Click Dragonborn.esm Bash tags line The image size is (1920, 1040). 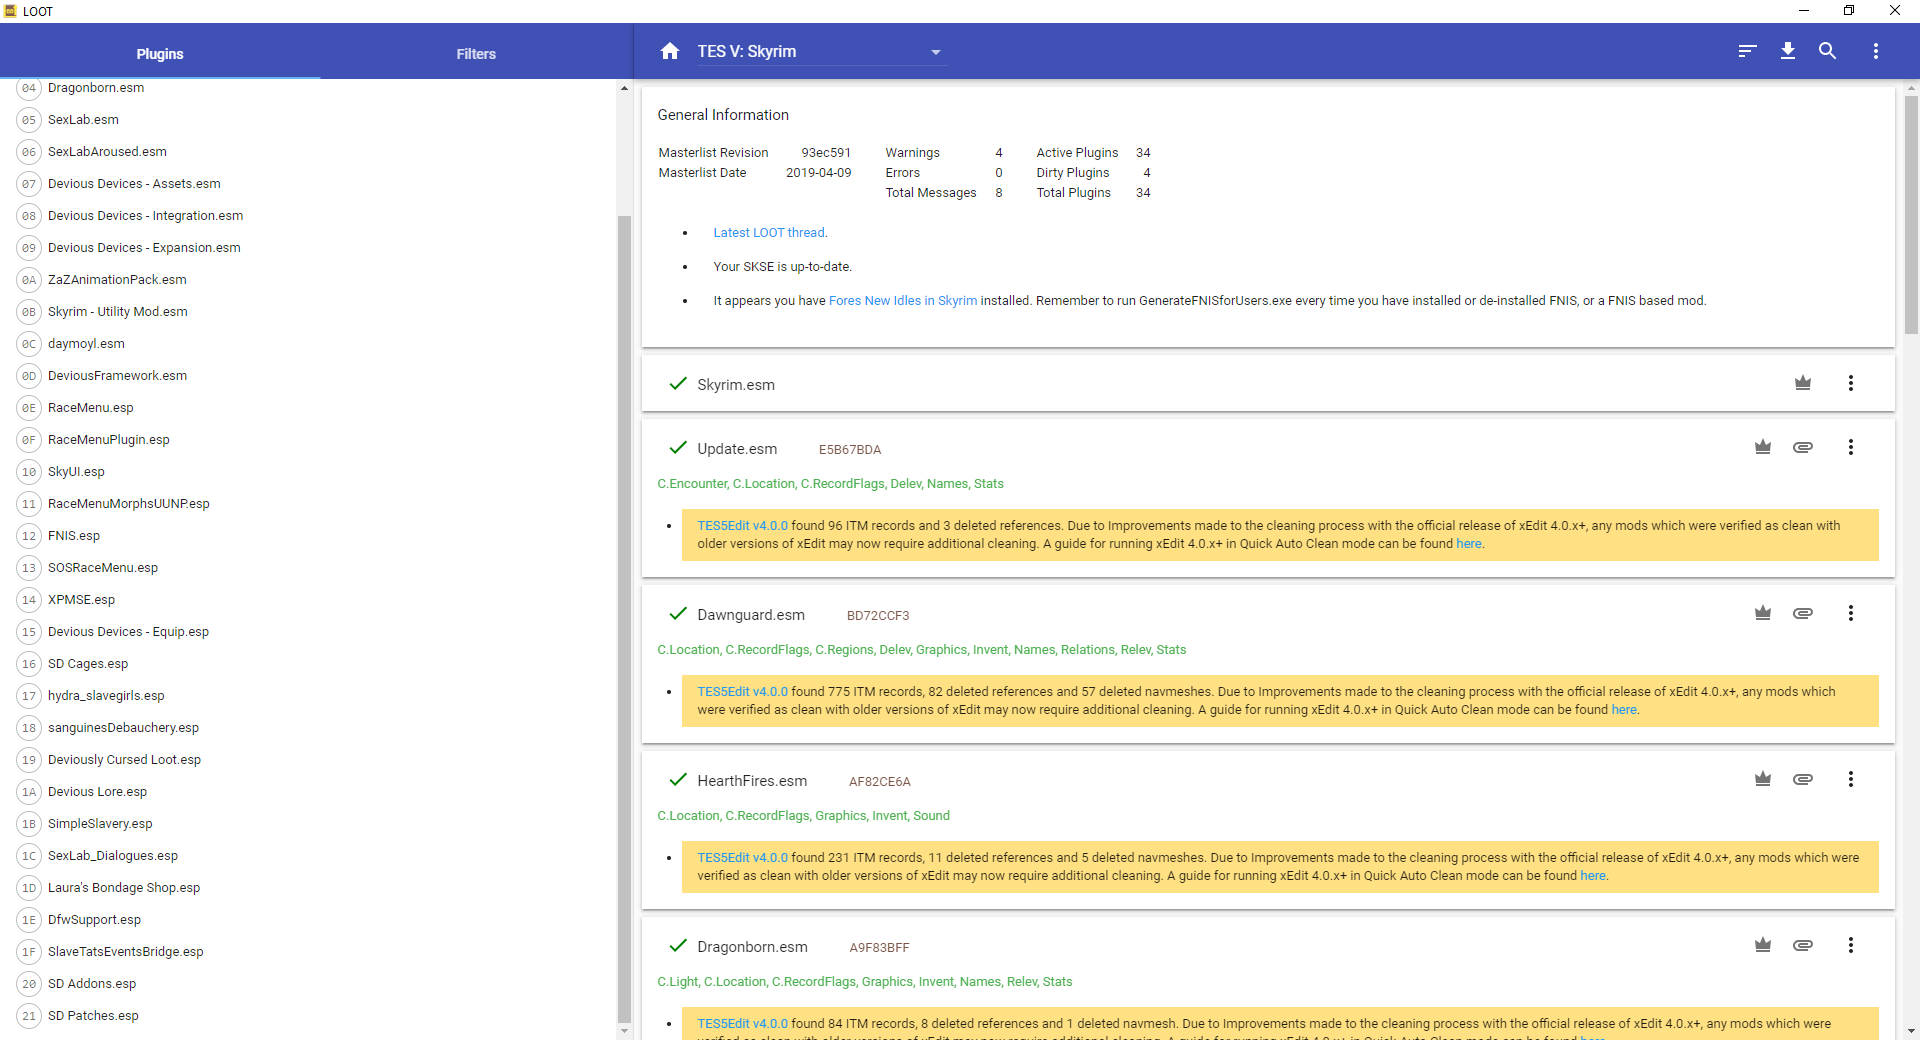pos(865,982)
